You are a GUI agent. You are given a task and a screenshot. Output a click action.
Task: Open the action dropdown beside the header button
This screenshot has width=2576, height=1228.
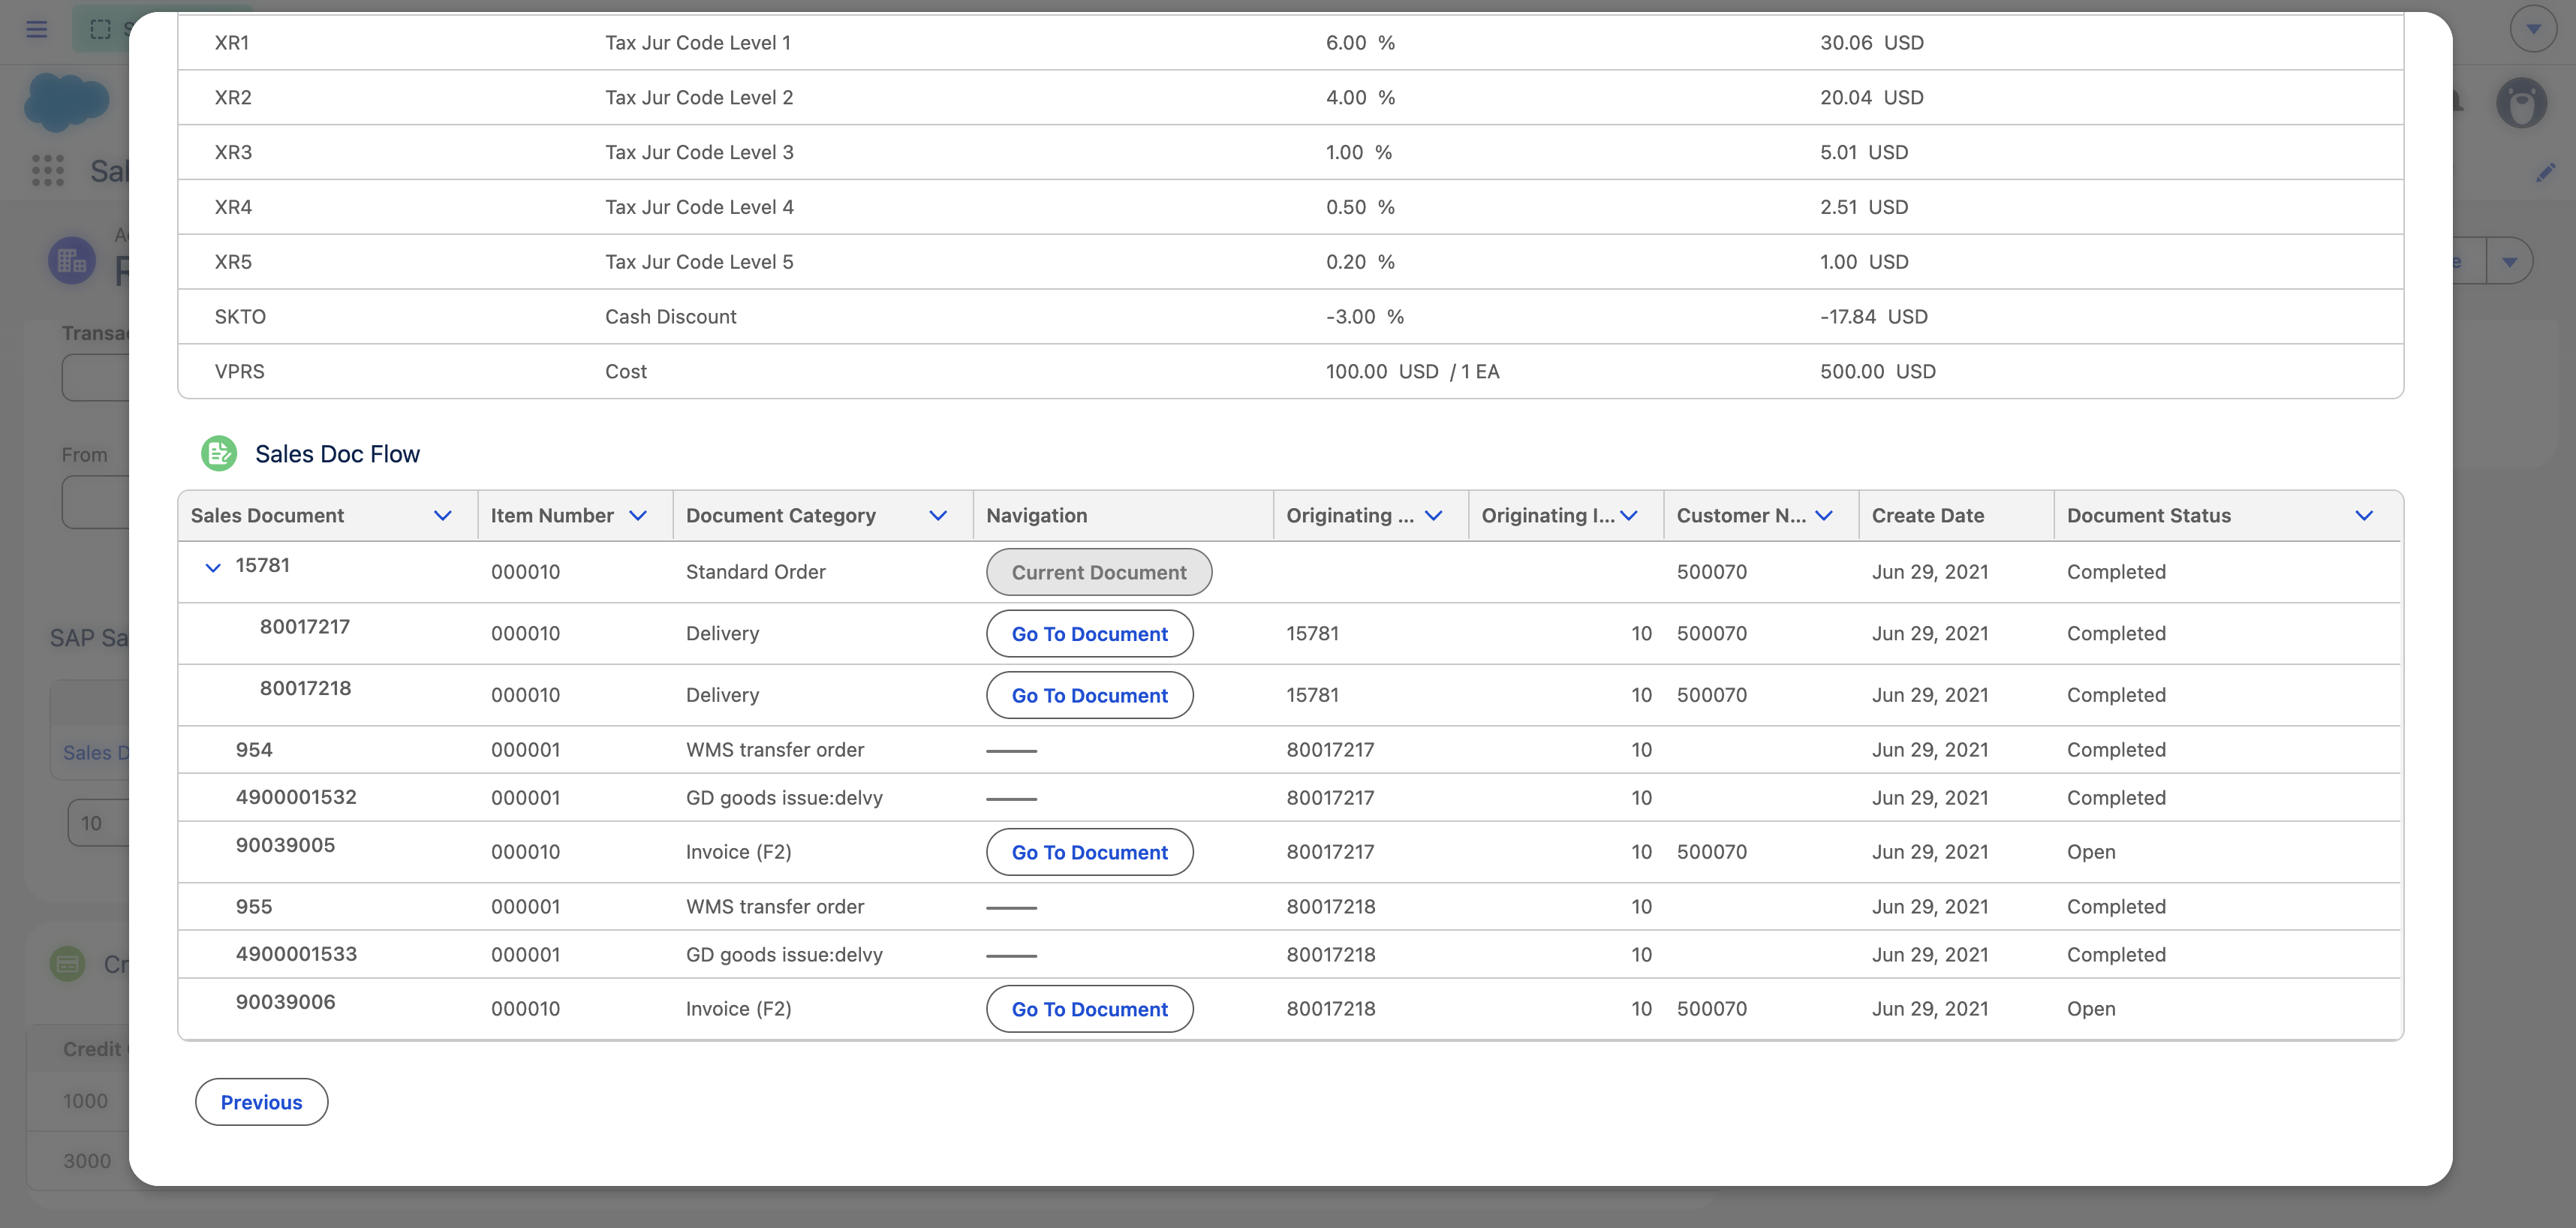[x=2509, y=262]
